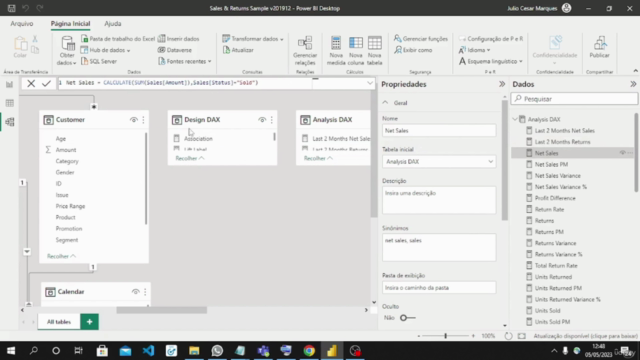Add a new layout tab with plus

coord(89,322)
